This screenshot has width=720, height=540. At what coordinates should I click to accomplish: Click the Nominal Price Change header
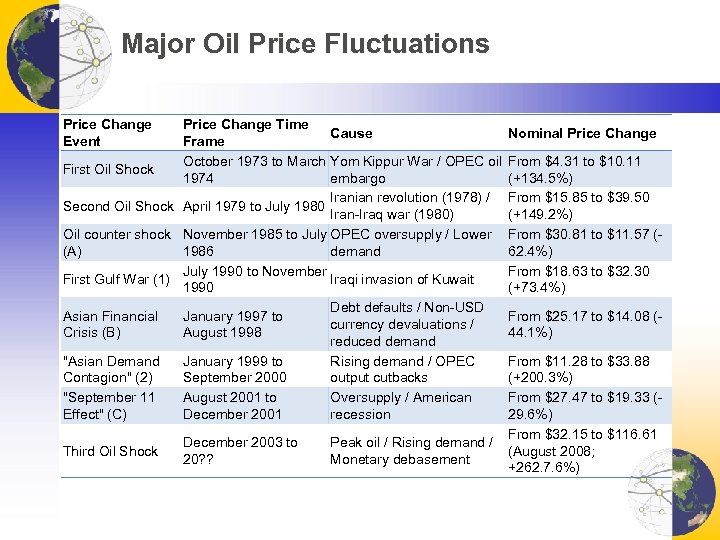[x=582, y=133]
